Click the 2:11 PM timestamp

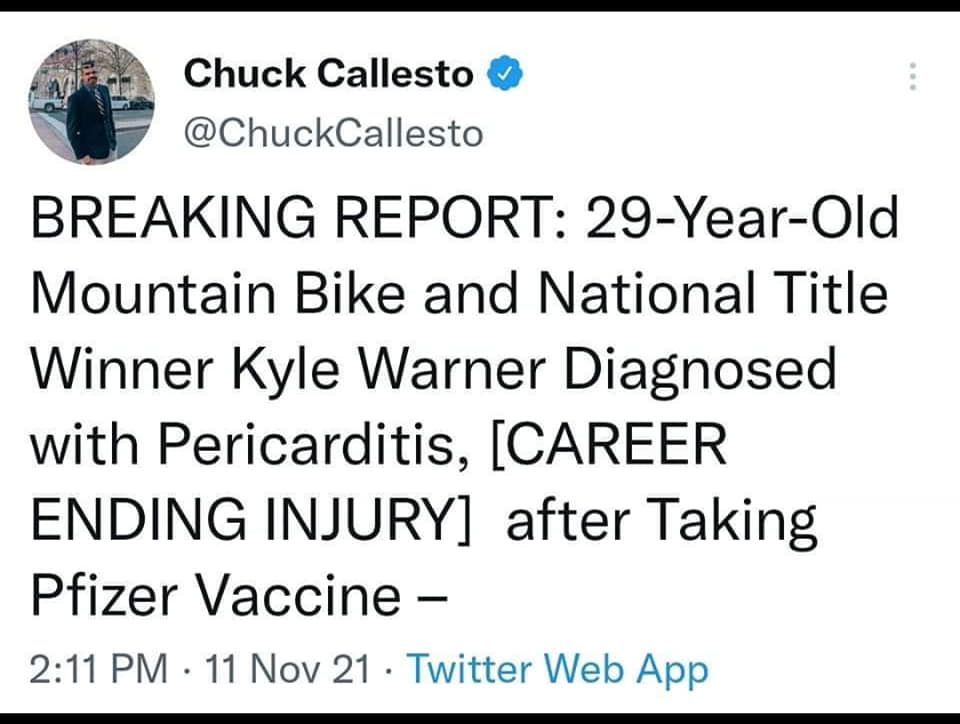[x=98, y=669]
